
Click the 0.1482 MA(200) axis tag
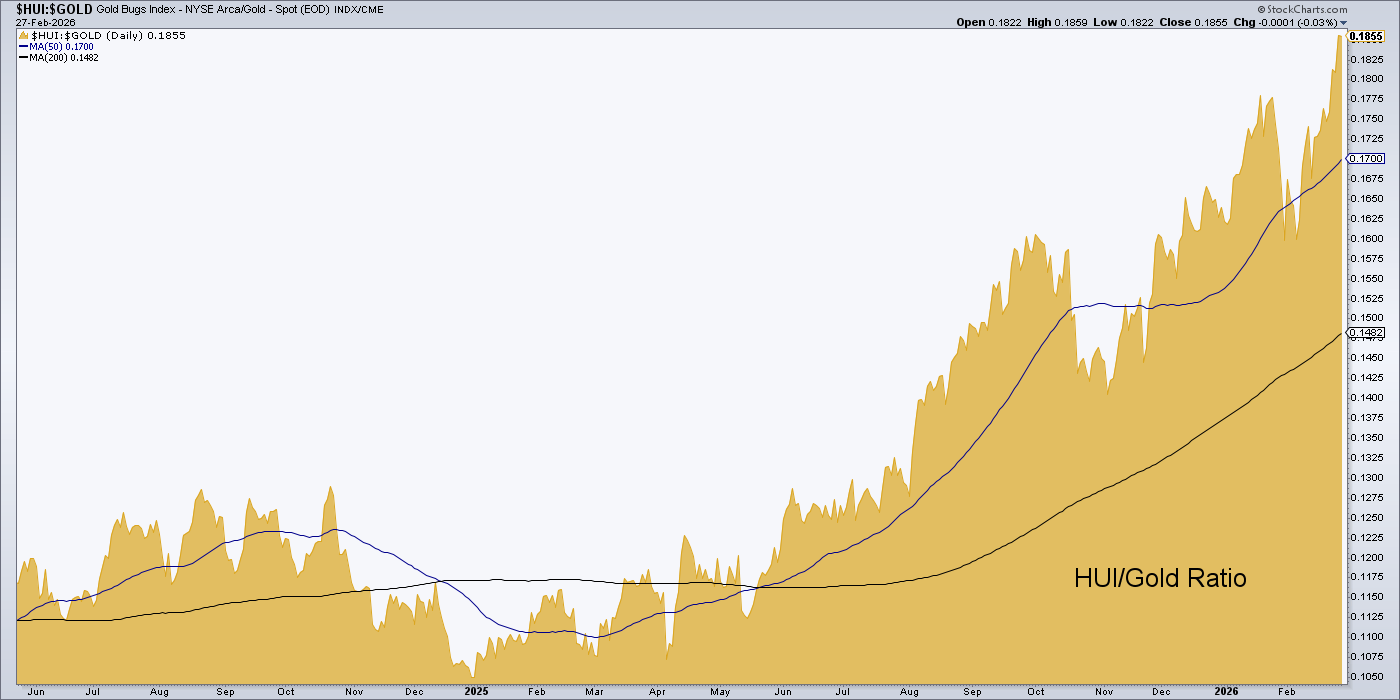(1365, 332)
